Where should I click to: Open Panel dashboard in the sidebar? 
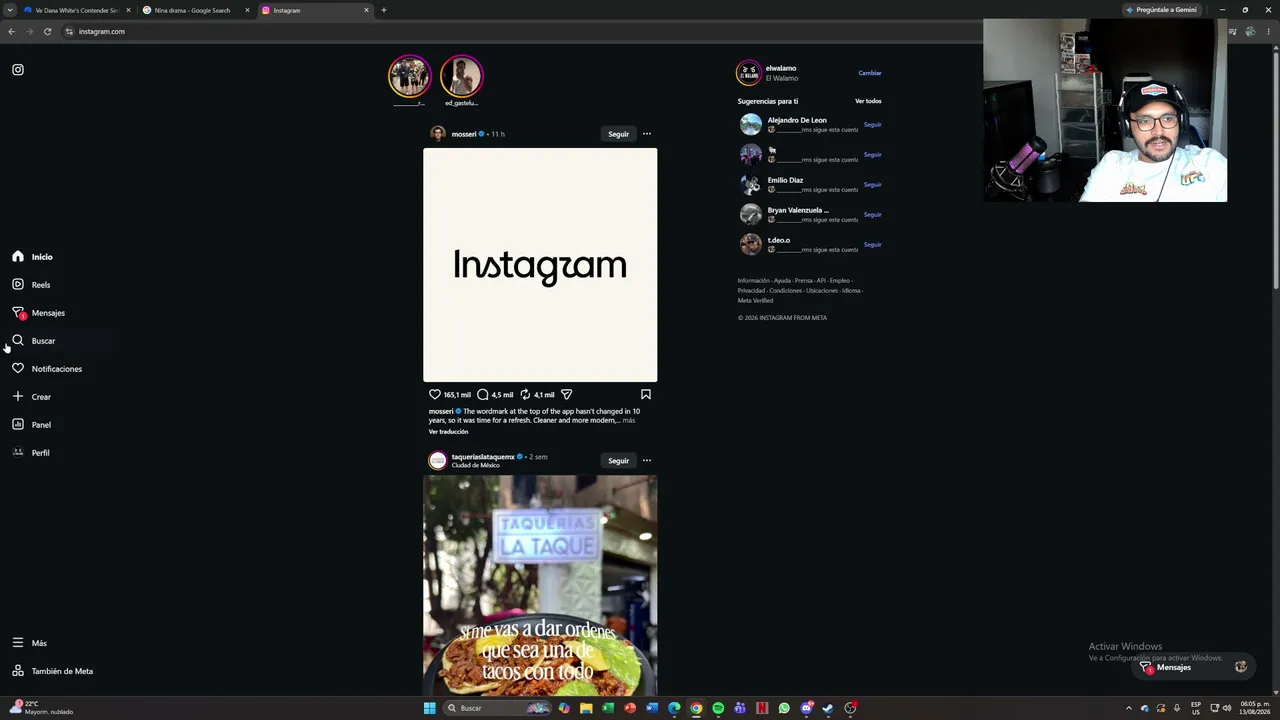click(31, 425)
